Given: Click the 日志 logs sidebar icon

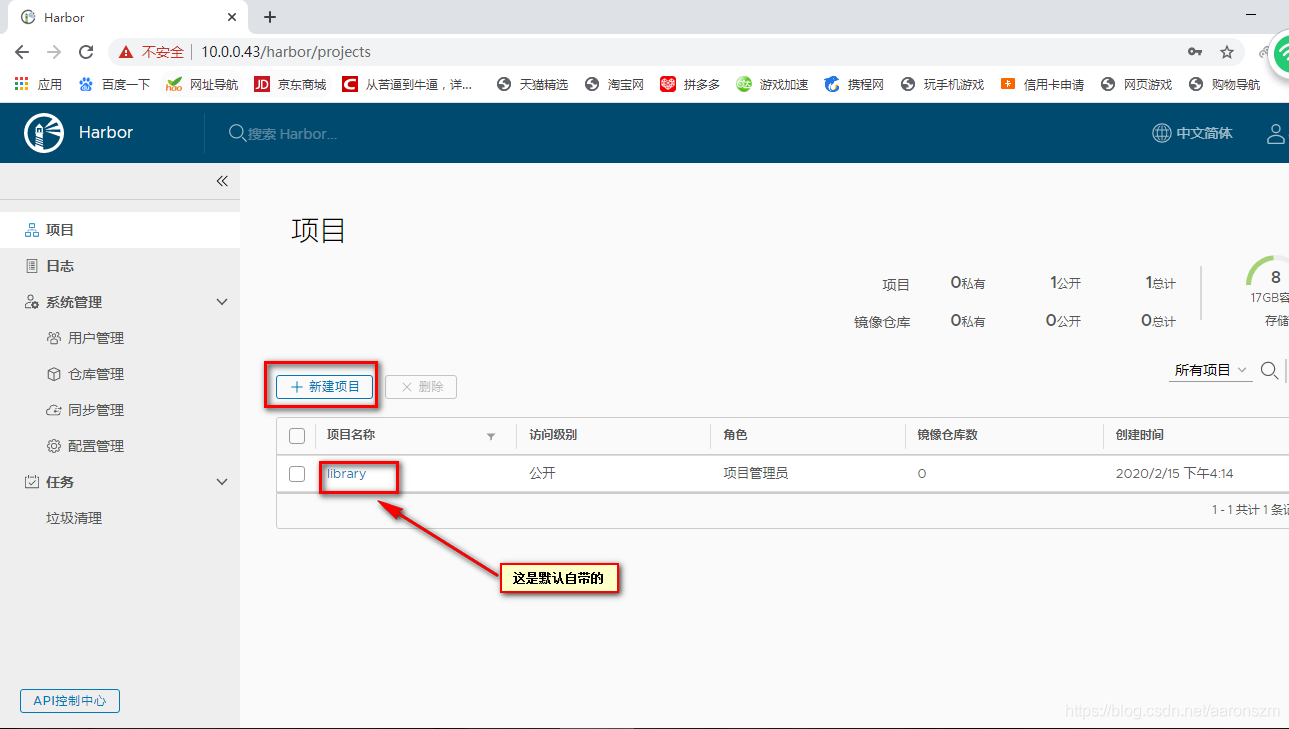Looking at the screenshot, I should (32, 266).
